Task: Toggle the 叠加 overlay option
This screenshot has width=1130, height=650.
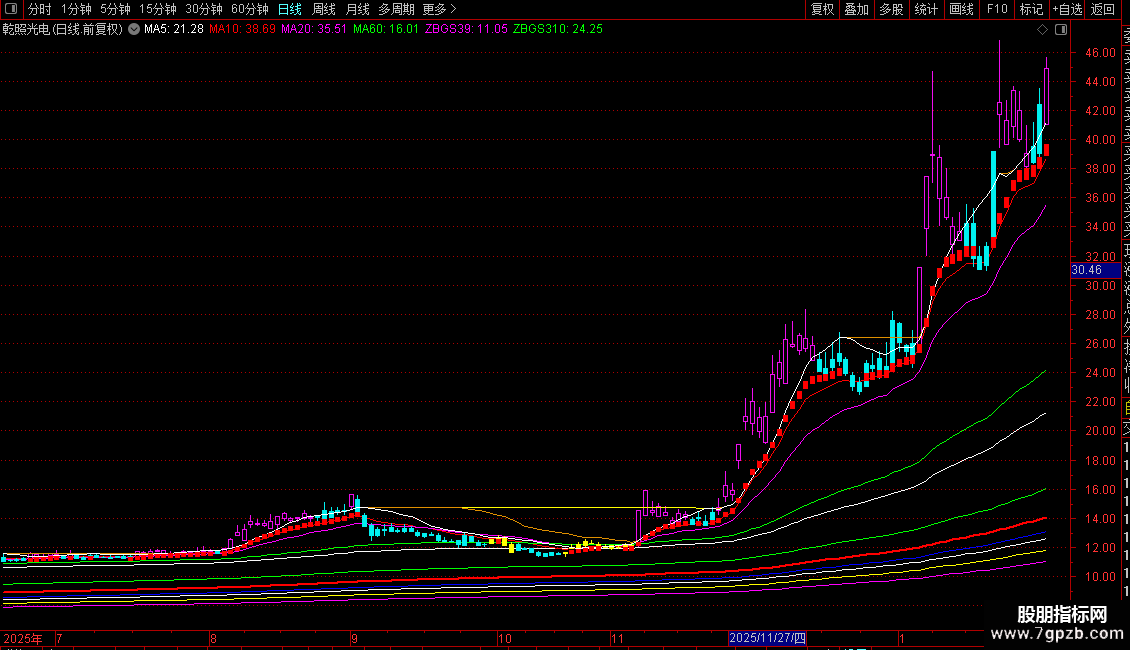Action: [856, 9]
